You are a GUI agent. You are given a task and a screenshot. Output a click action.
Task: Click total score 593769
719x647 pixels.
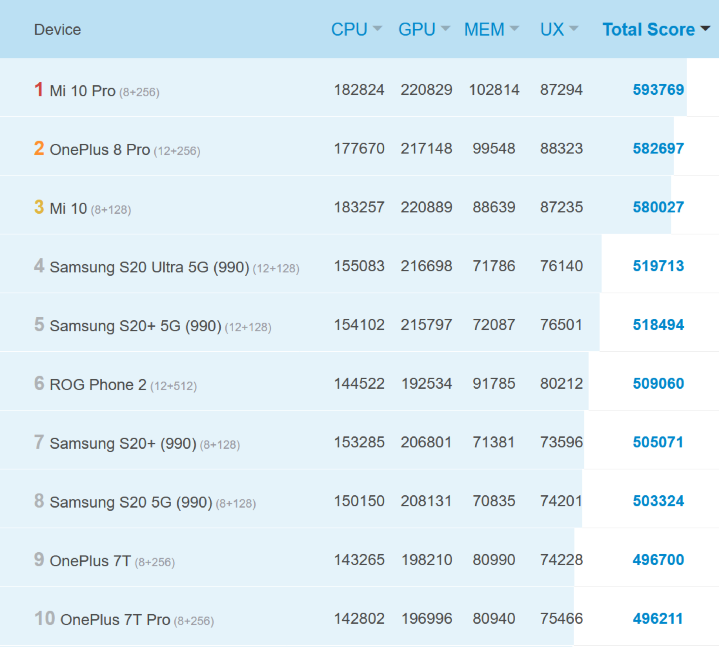(x=658, y=89)
